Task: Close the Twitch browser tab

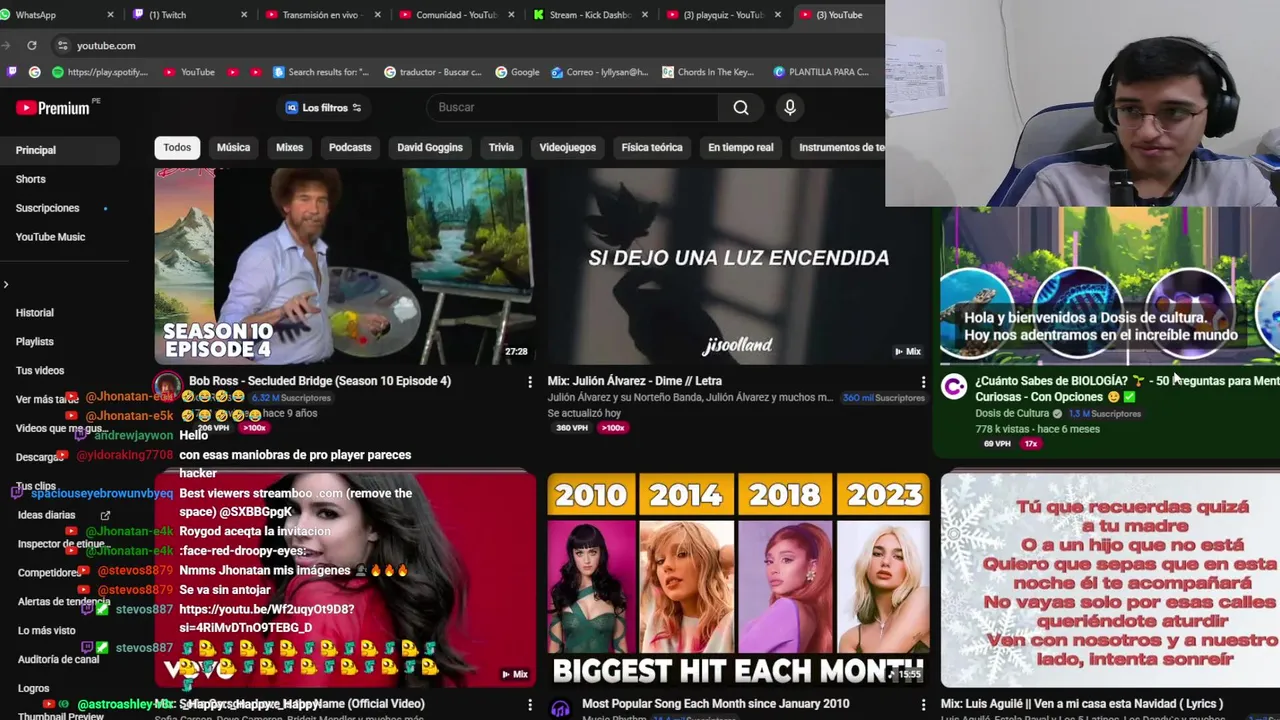Action: tap(244, 15)
